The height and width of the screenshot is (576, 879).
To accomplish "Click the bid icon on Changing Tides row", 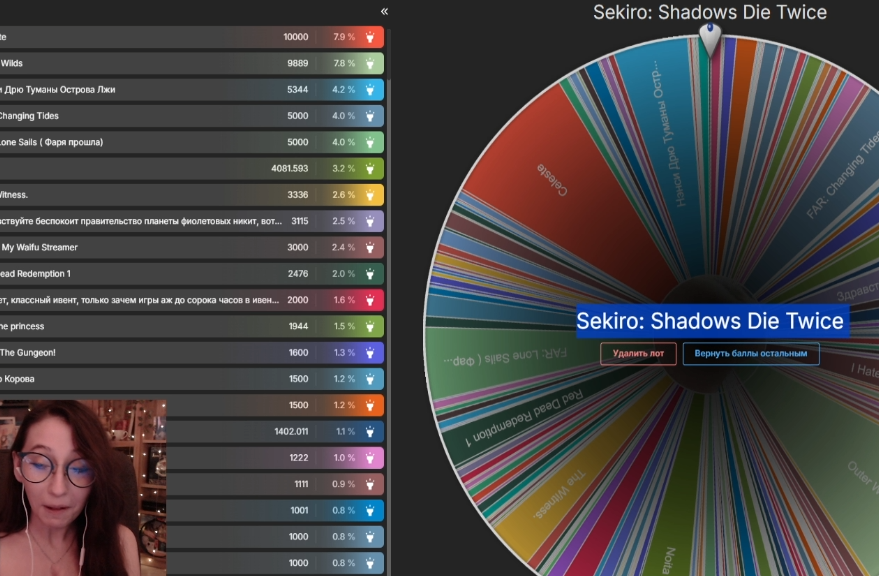I will (x=370, y=116).
